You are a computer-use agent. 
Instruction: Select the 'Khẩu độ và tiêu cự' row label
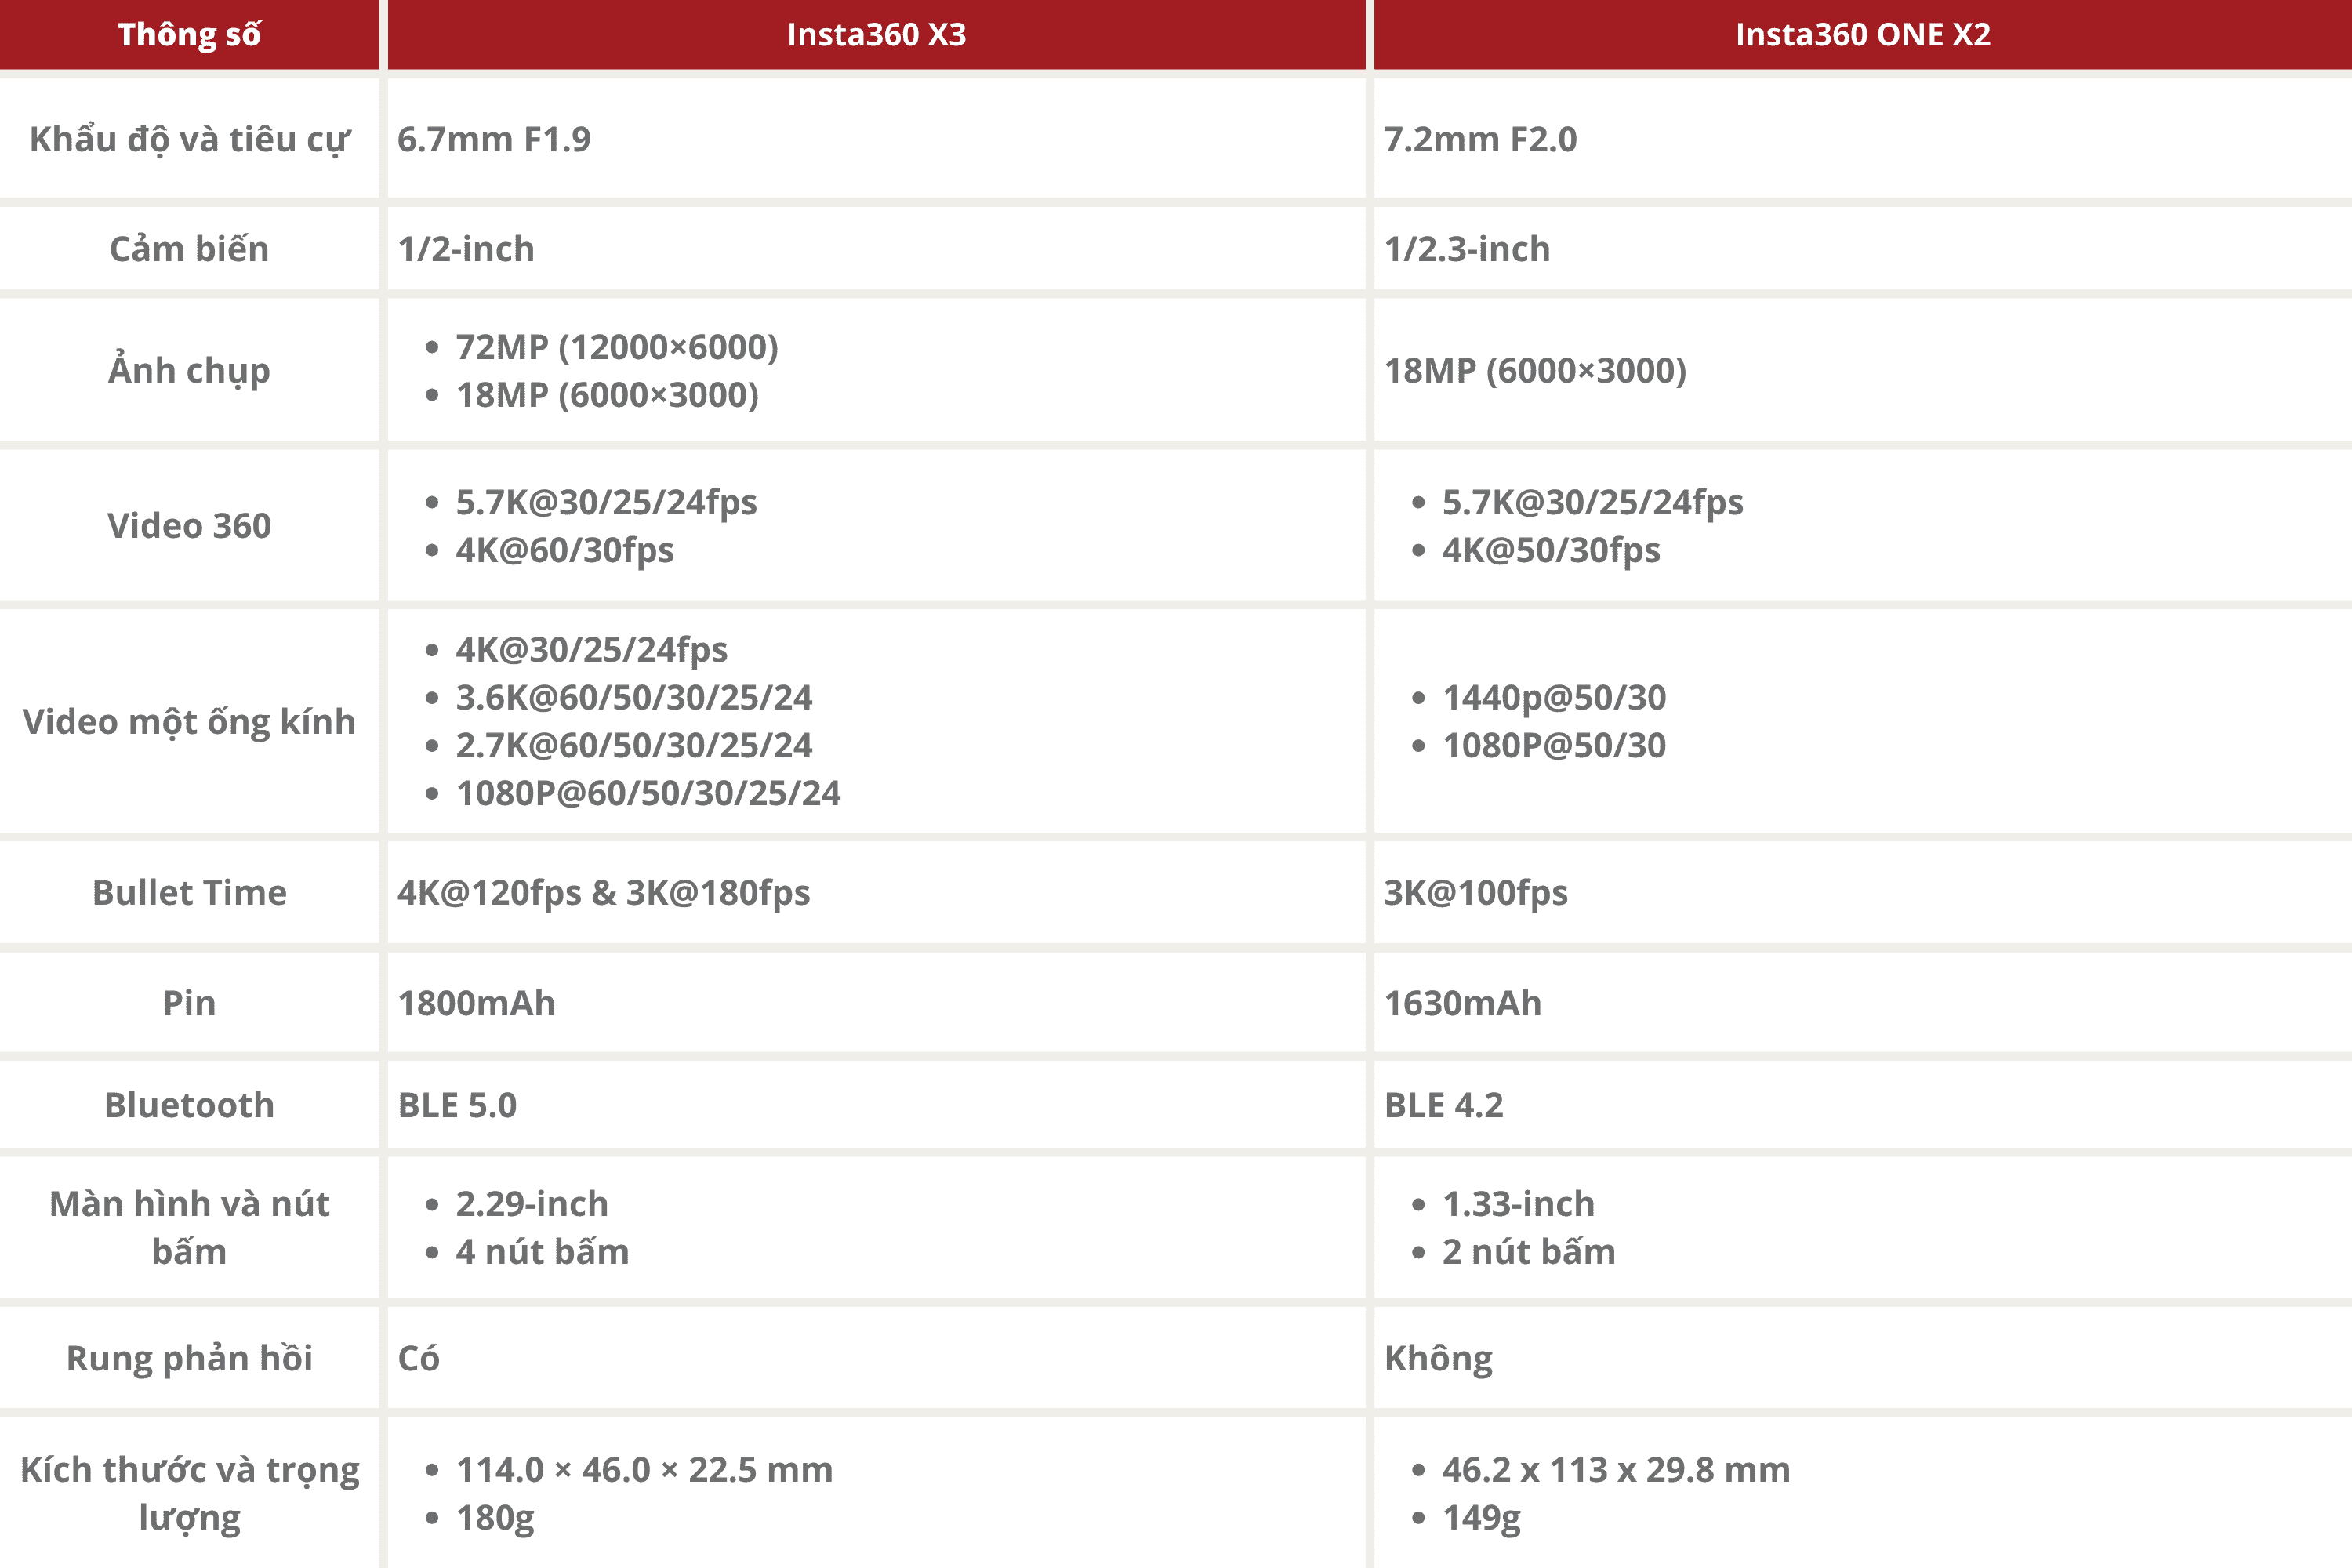(189, 139)
